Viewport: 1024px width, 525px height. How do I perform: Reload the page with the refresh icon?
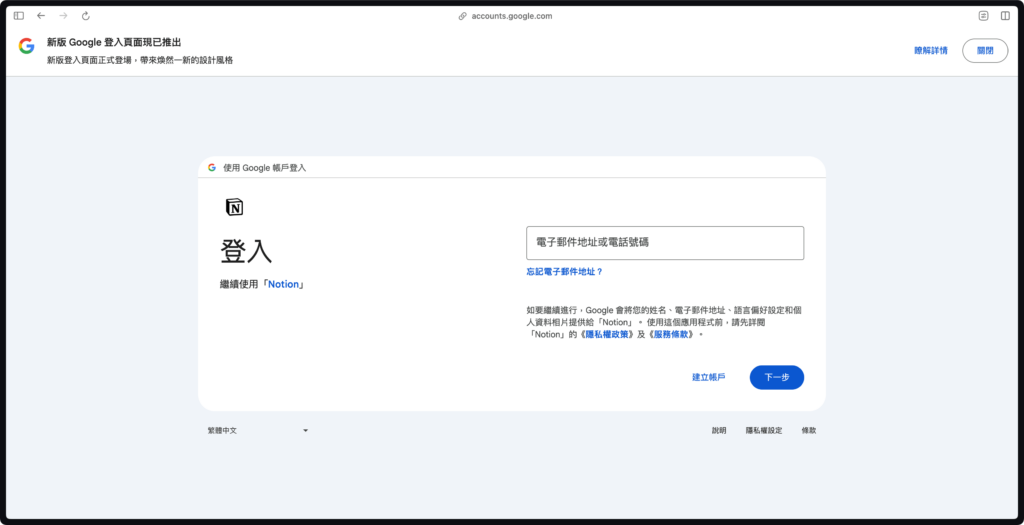[x=86, y=16]
